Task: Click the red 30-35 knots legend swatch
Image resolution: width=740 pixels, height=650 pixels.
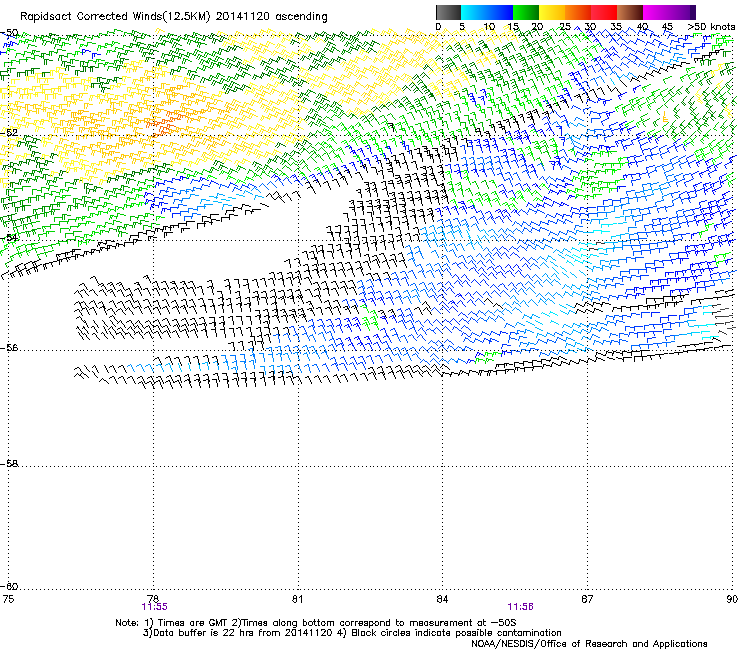Action: click(604, 12)
